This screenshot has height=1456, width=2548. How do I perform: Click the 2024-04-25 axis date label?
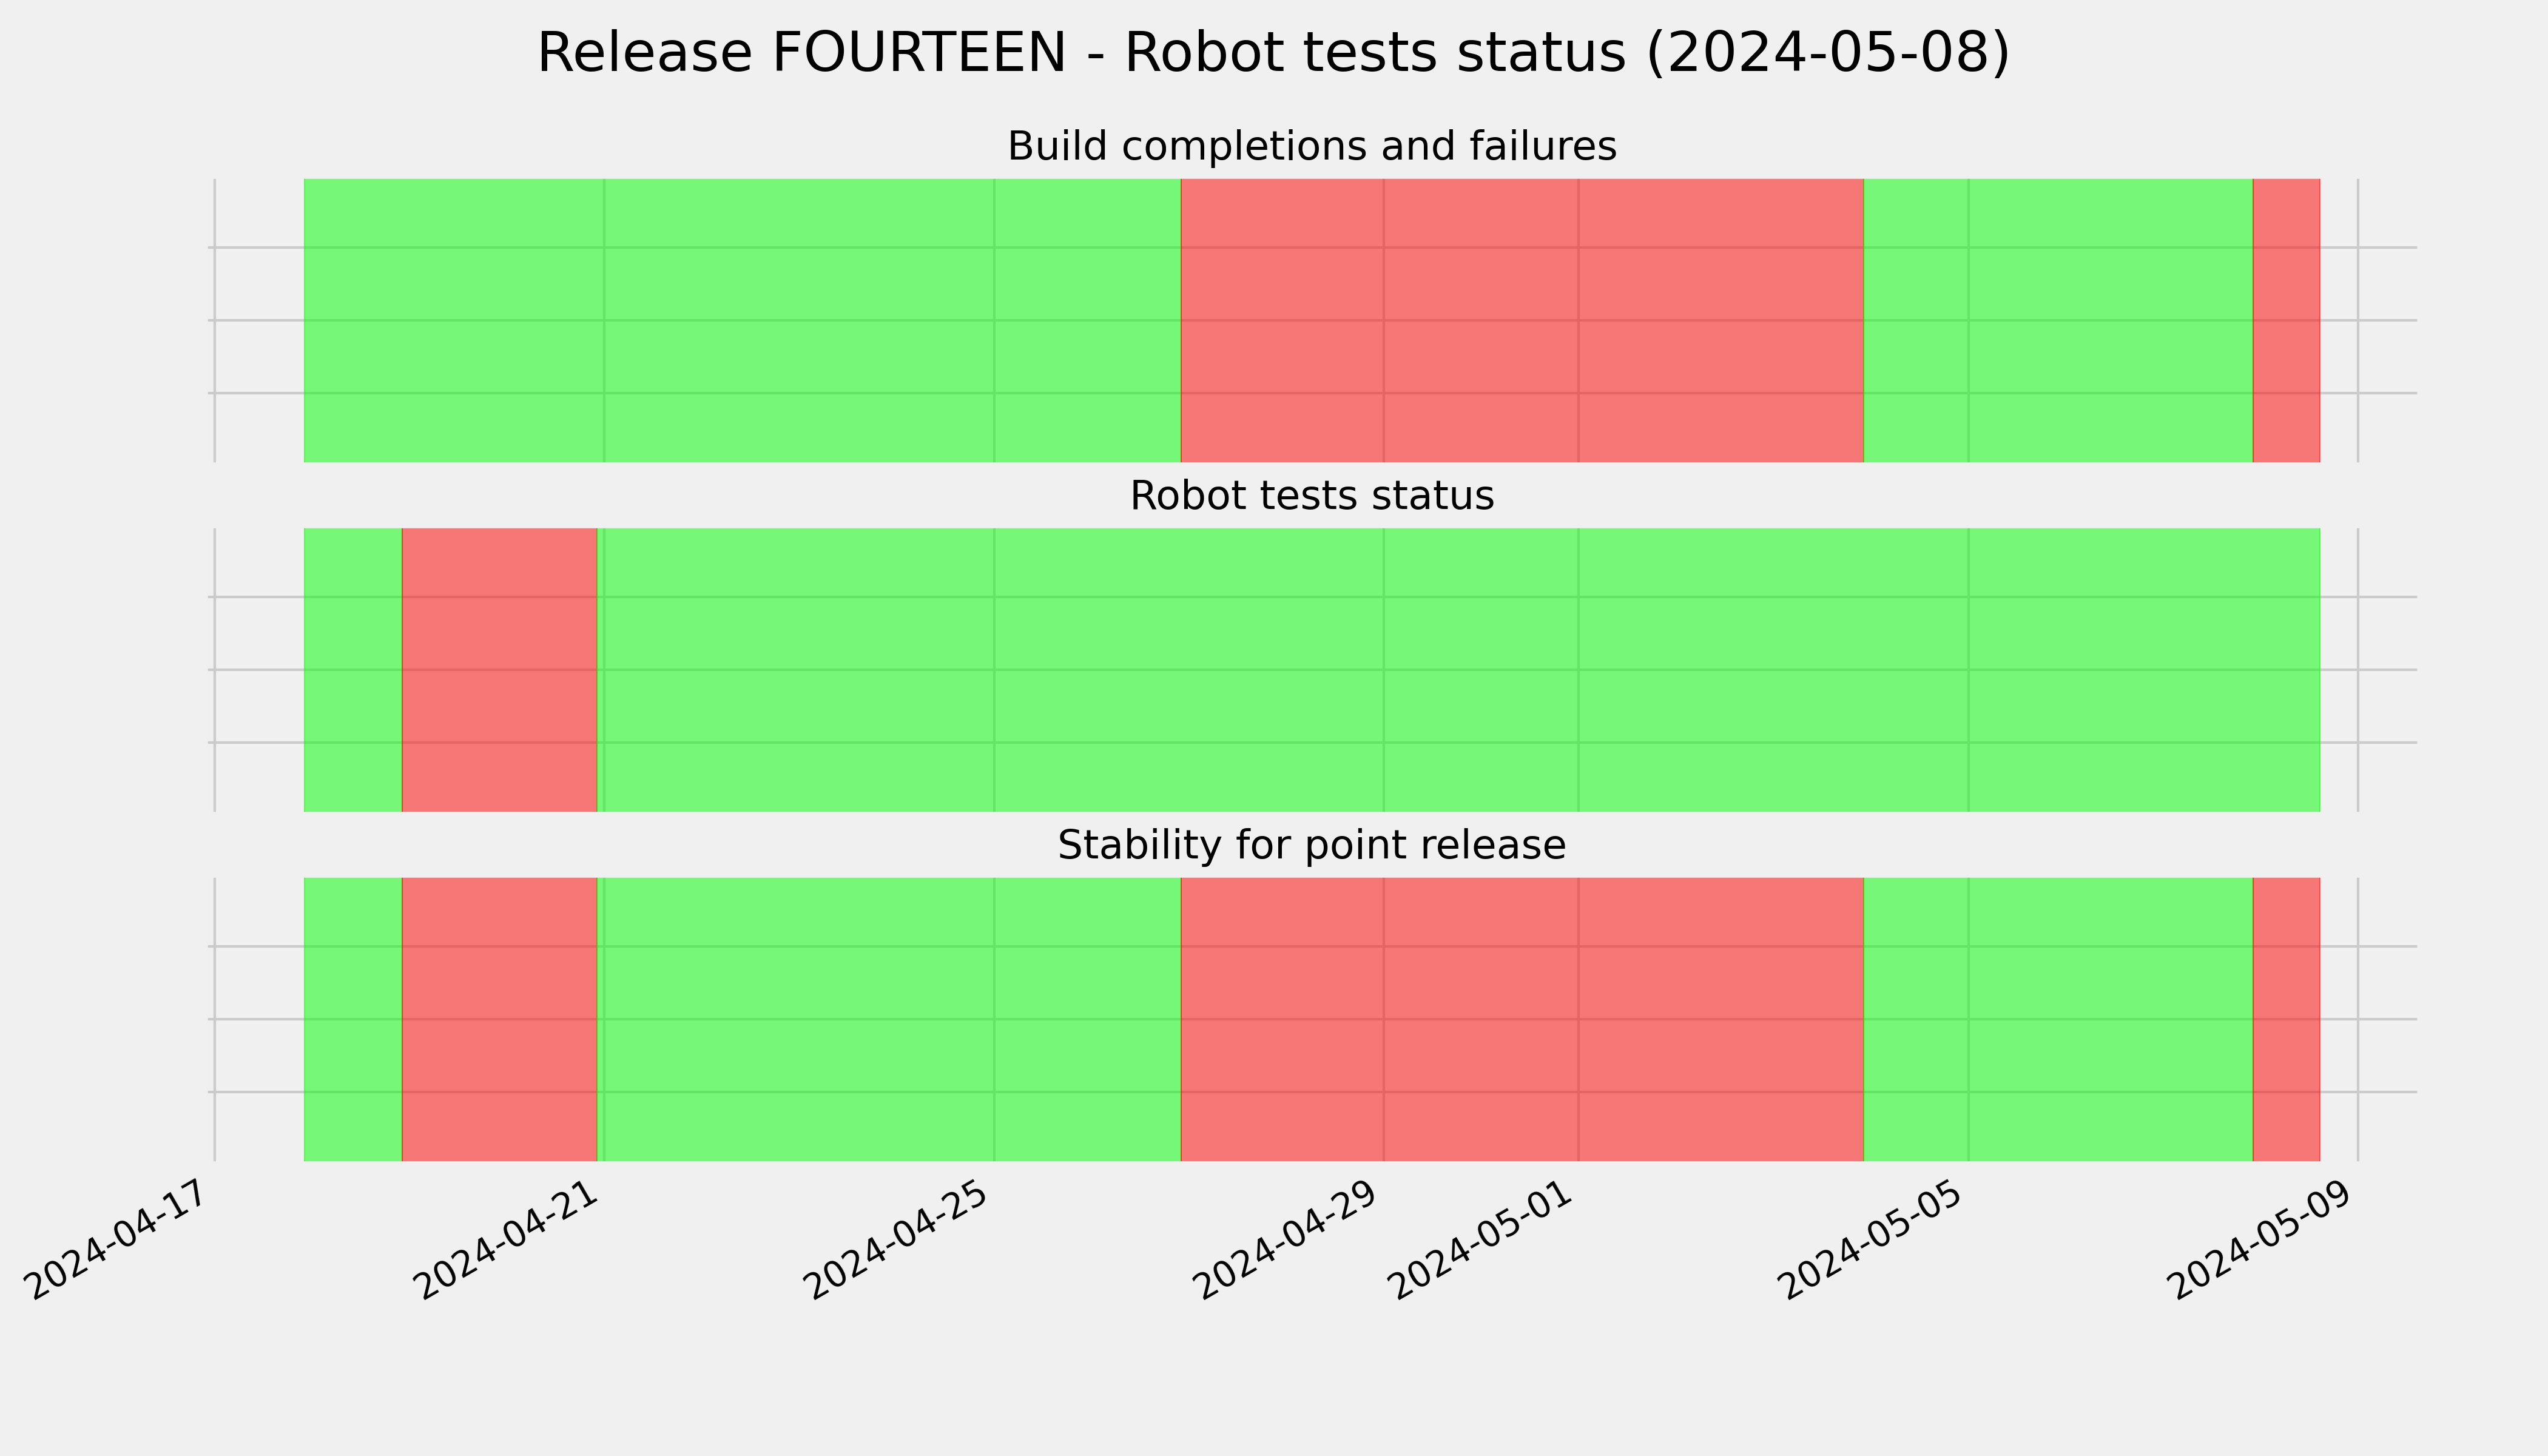(x=899, y=1238)
